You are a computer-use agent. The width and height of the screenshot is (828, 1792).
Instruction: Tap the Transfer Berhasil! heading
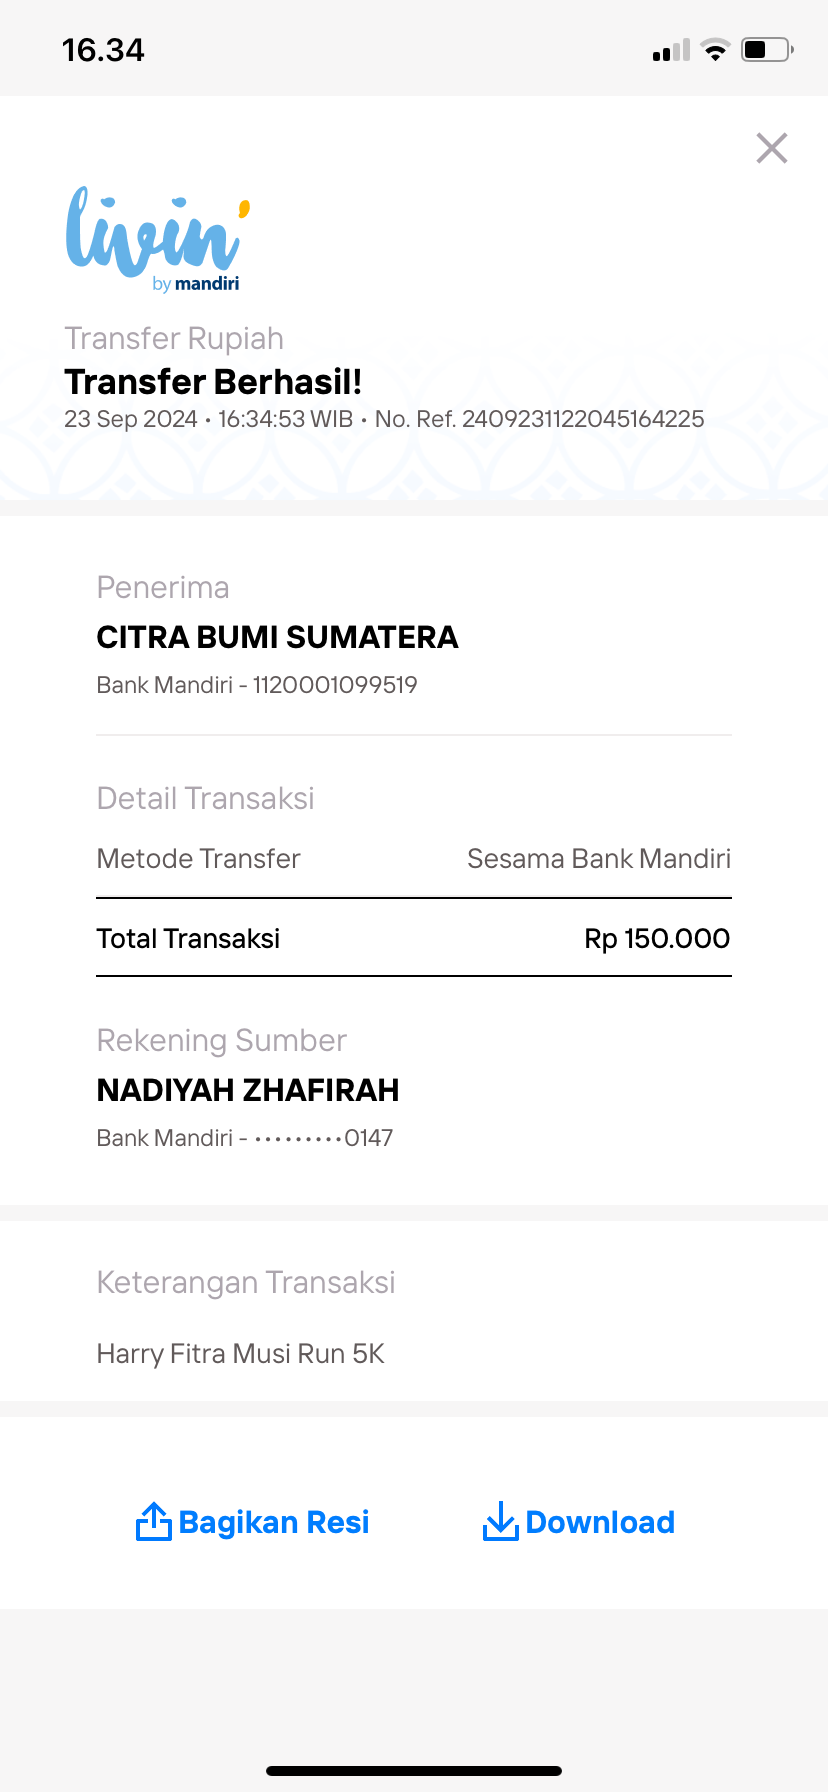pyautogui.click(x=213, y=382)
